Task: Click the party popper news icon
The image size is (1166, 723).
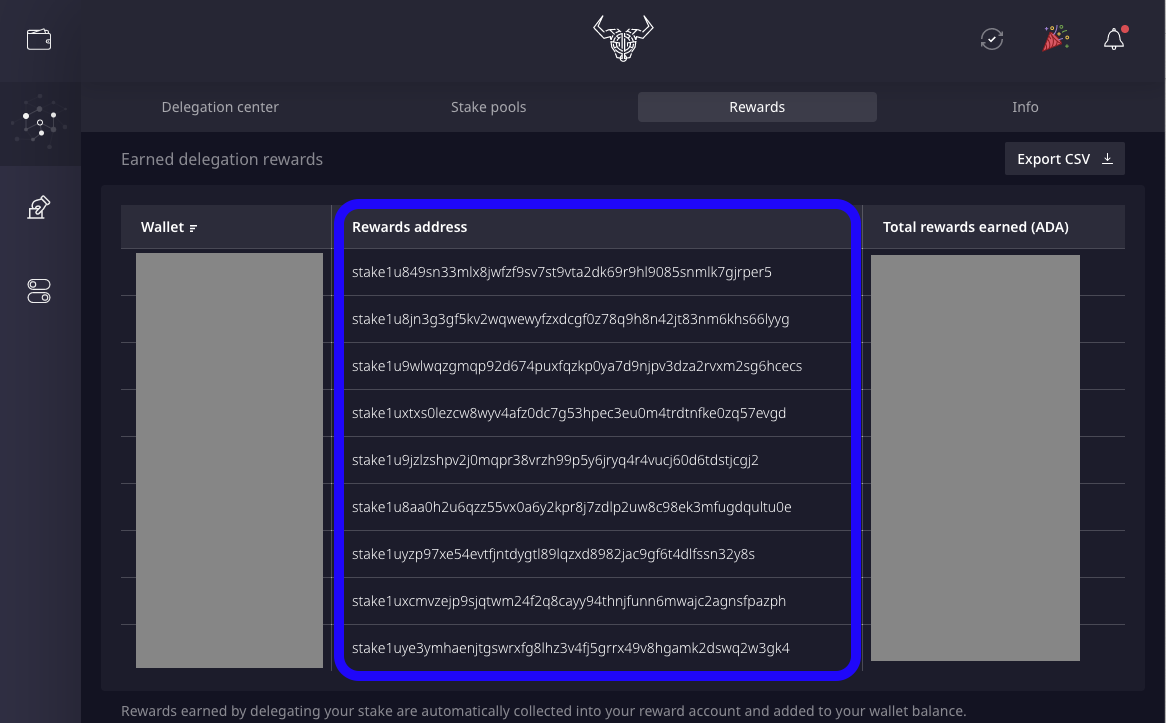Action: click(1055, 39)
